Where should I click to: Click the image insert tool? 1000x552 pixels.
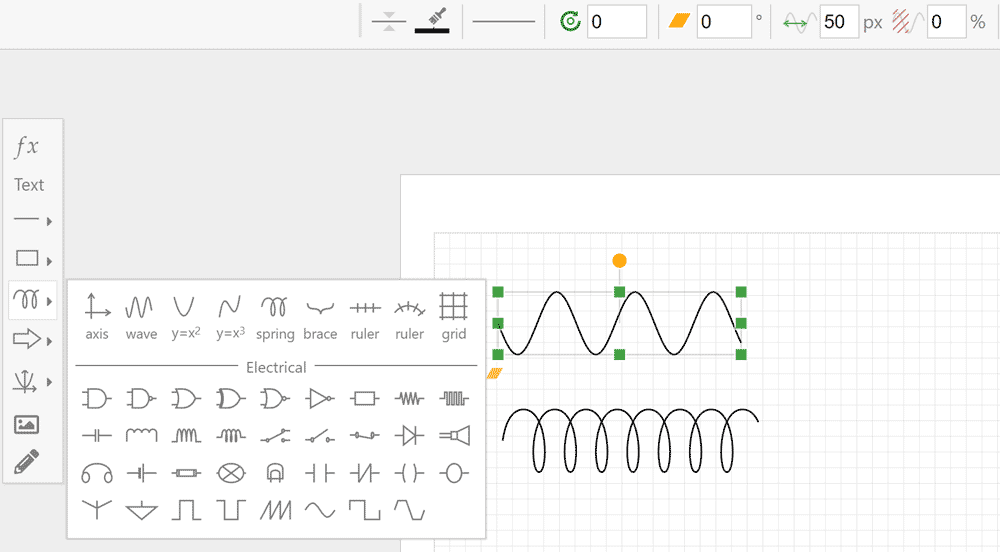pyautogui.click(x=27, y=425)
